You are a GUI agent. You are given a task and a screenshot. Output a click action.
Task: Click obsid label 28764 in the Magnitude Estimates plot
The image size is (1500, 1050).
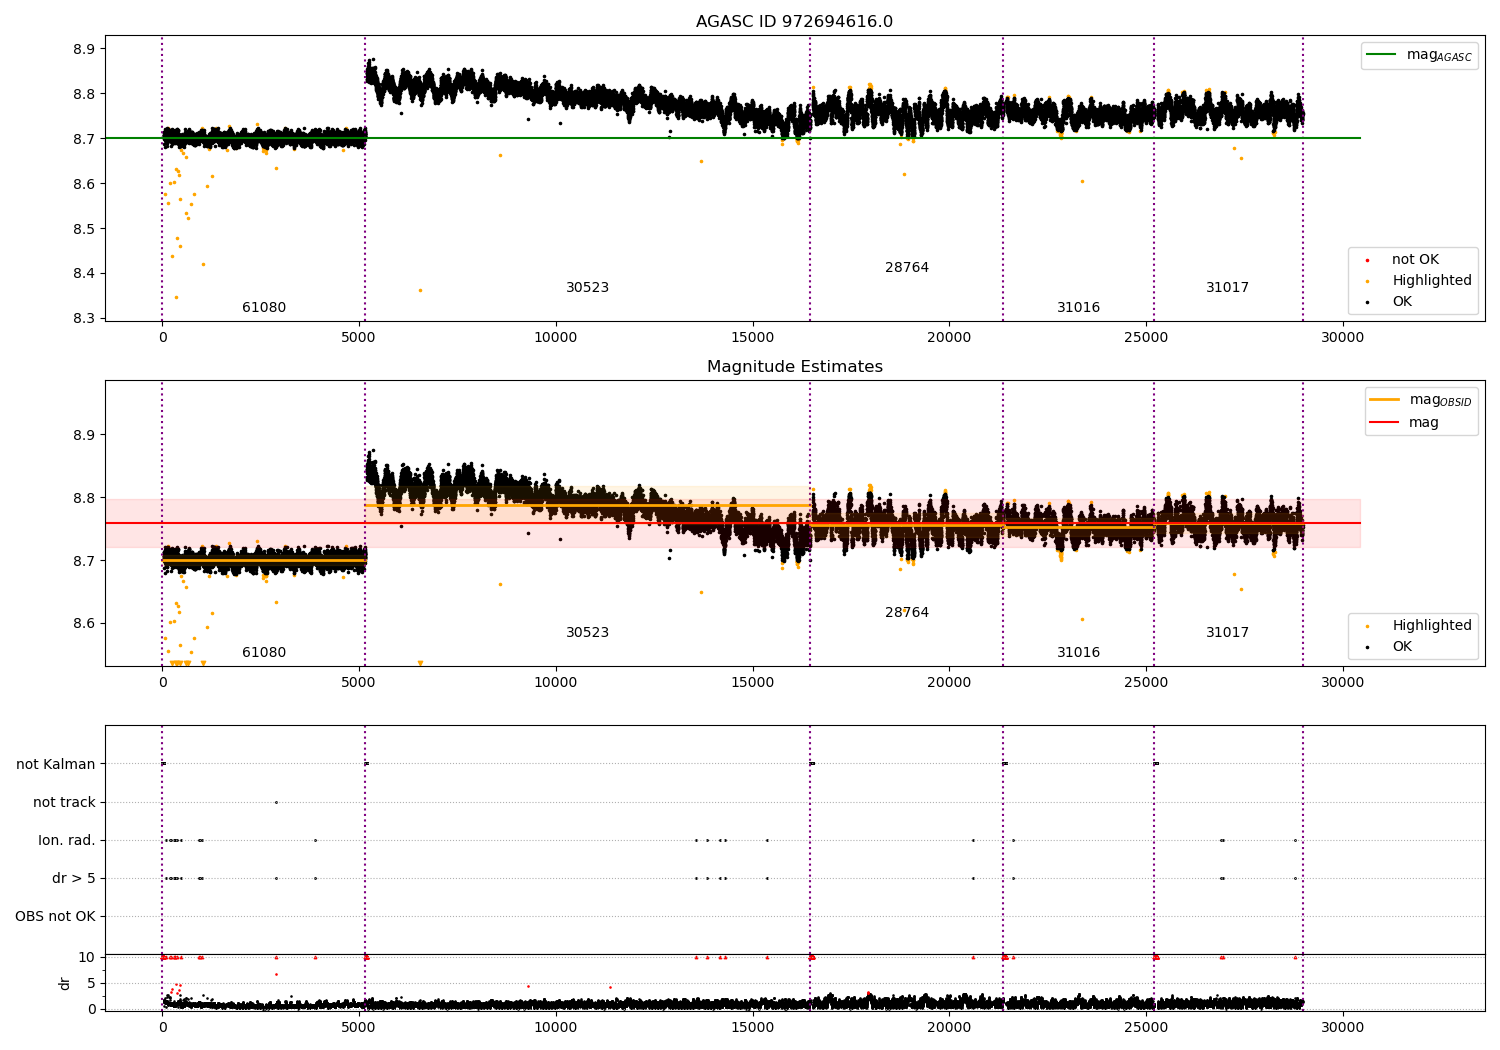point(907,613)
